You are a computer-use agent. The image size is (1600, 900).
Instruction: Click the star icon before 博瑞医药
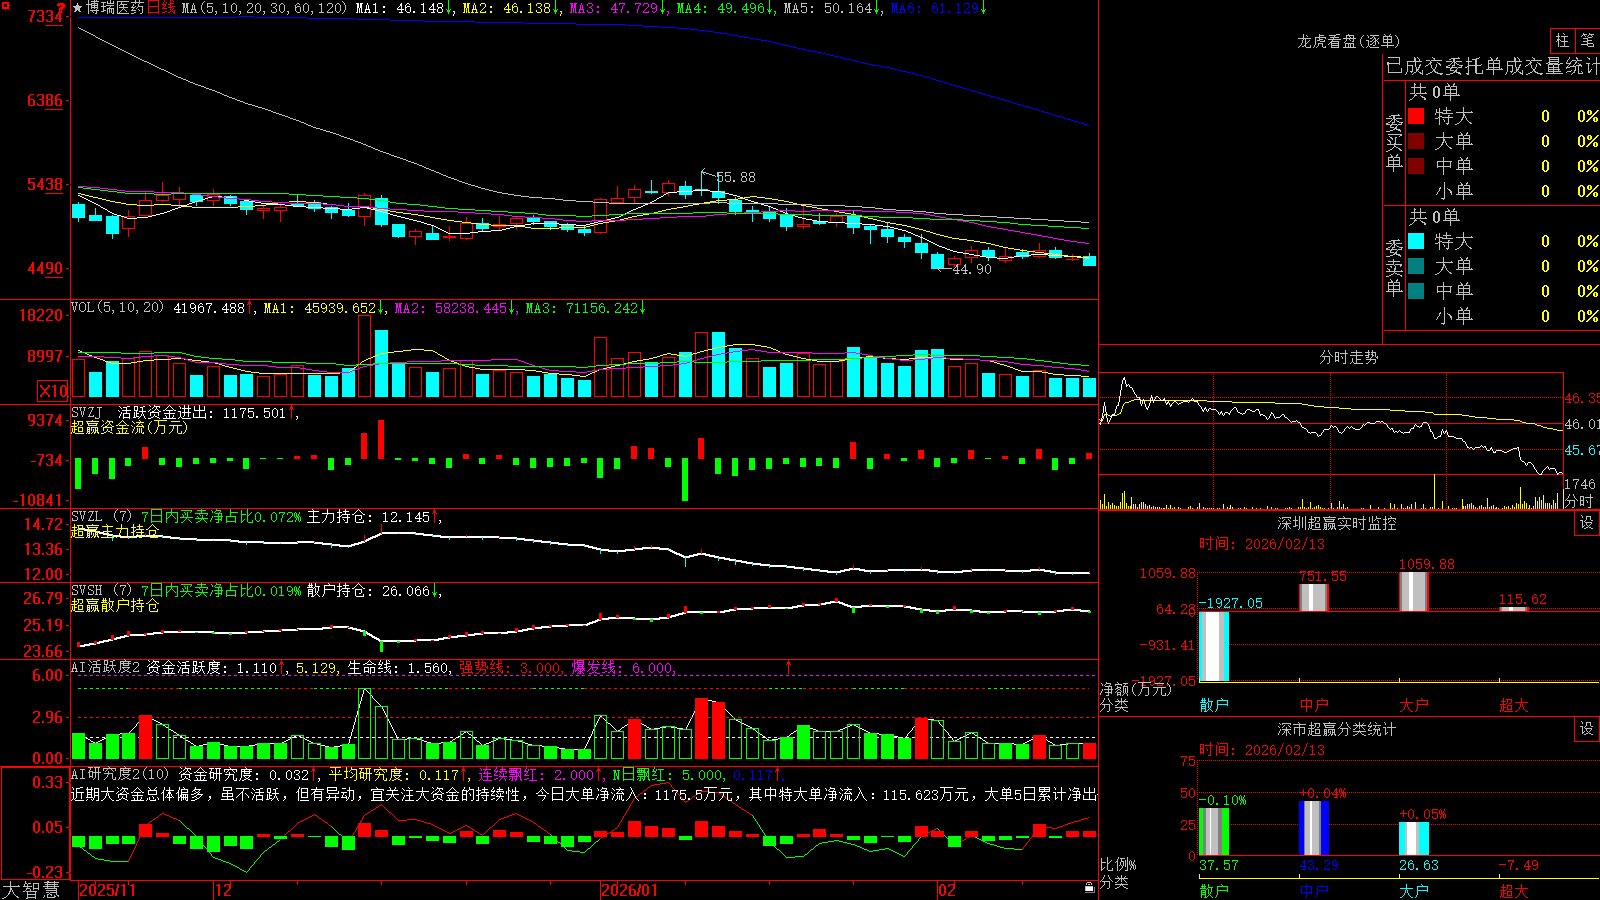pyautogui.click(x=78, y=8)
